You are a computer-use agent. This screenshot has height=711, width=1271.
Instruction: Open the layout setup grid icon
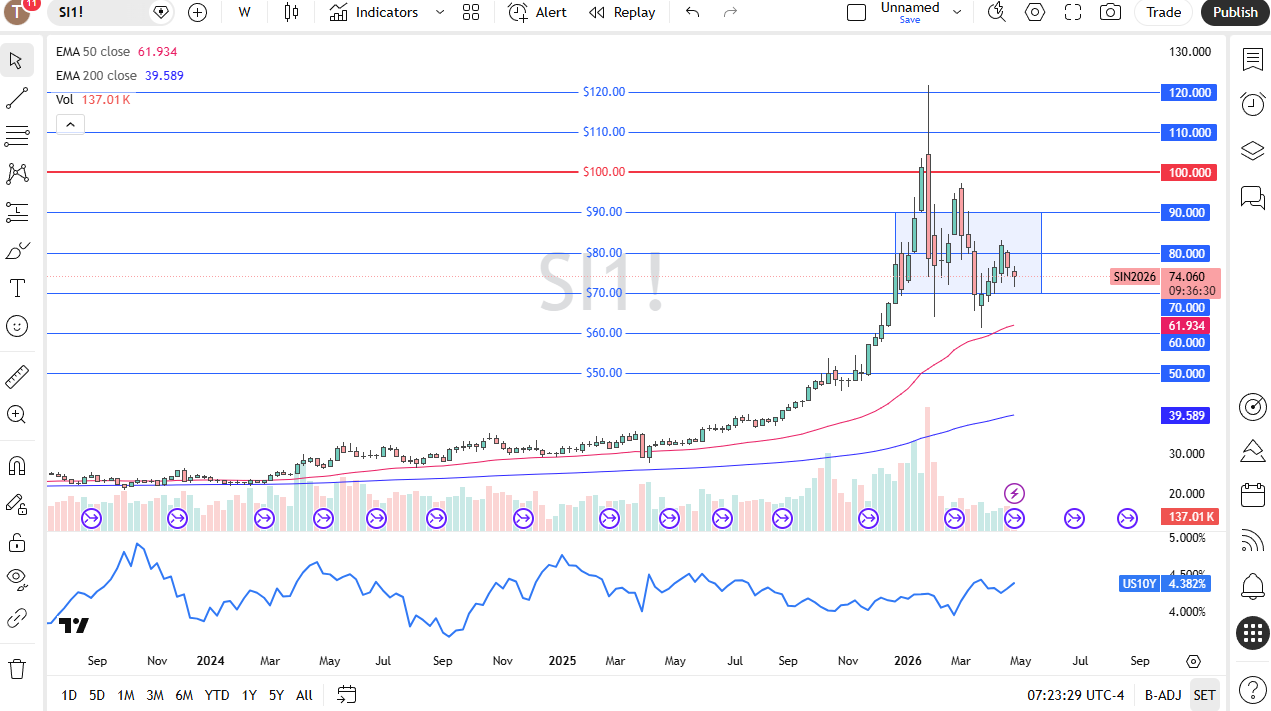[x=471, y=12]
